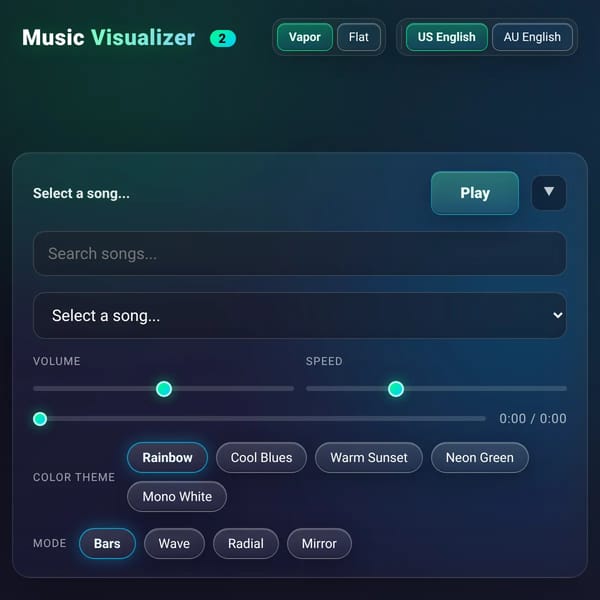Click the VOLUME label
The width and height of the screenshot is (600, 600).
[57, 361]
